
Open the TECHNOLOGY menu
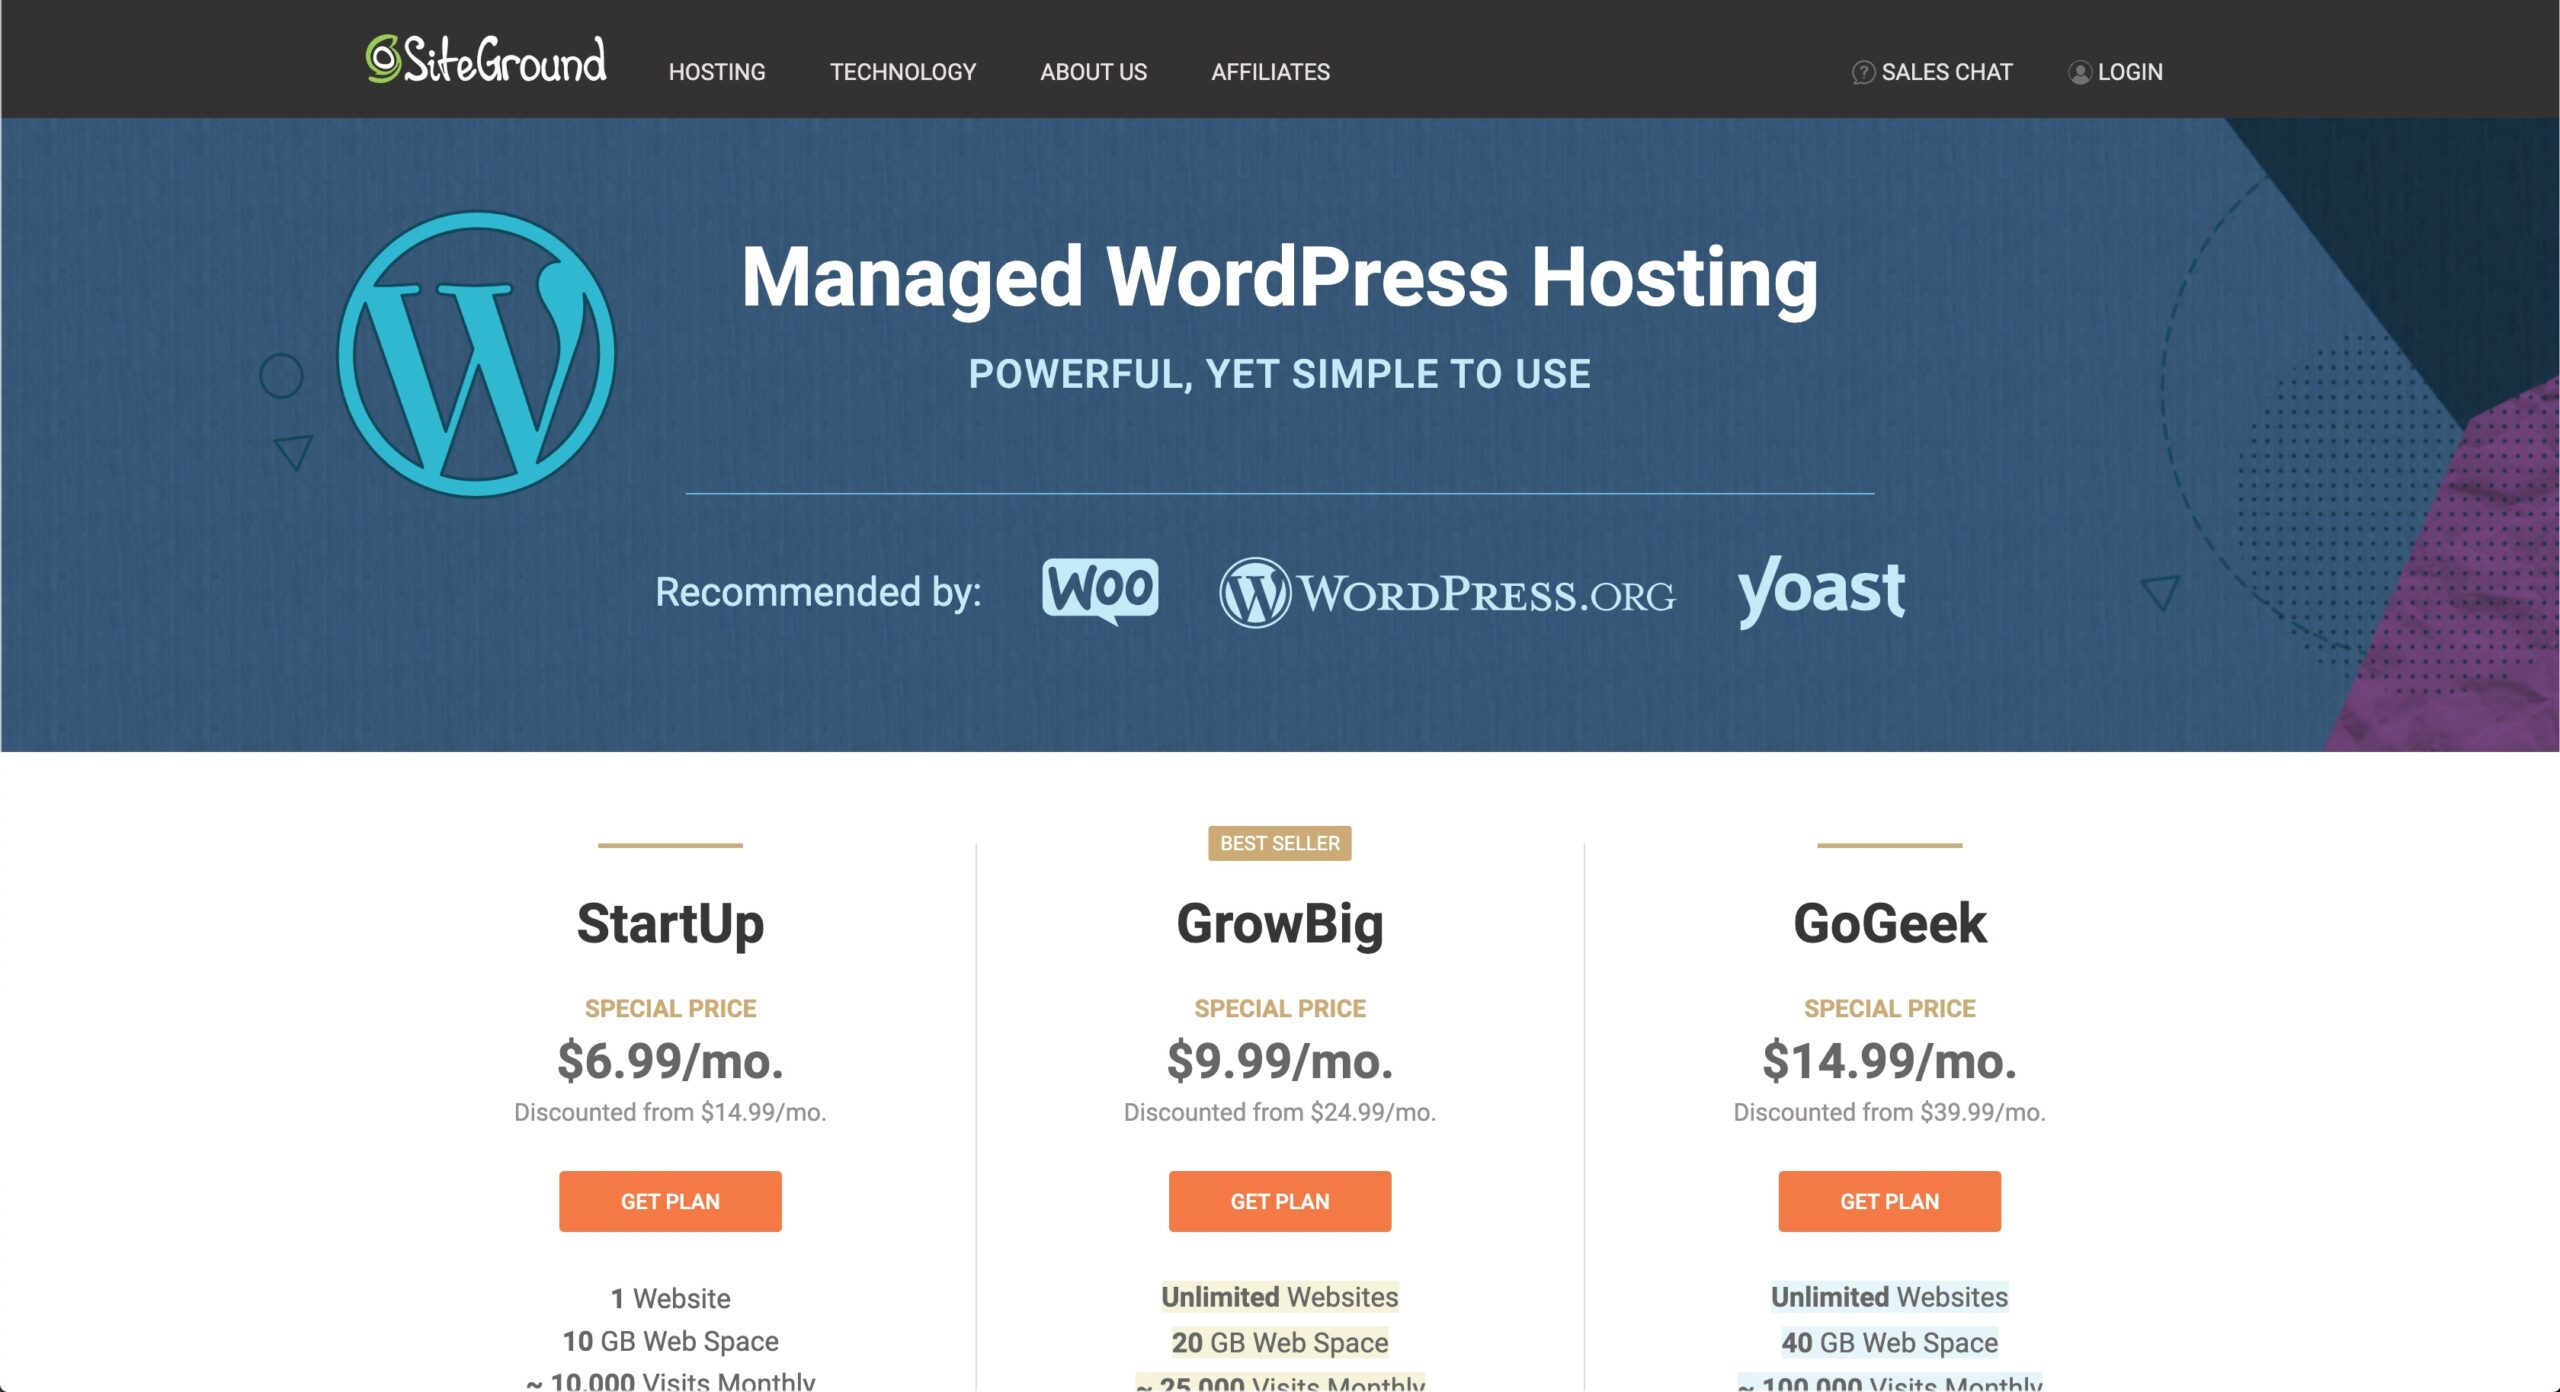[x=902, y=71]
